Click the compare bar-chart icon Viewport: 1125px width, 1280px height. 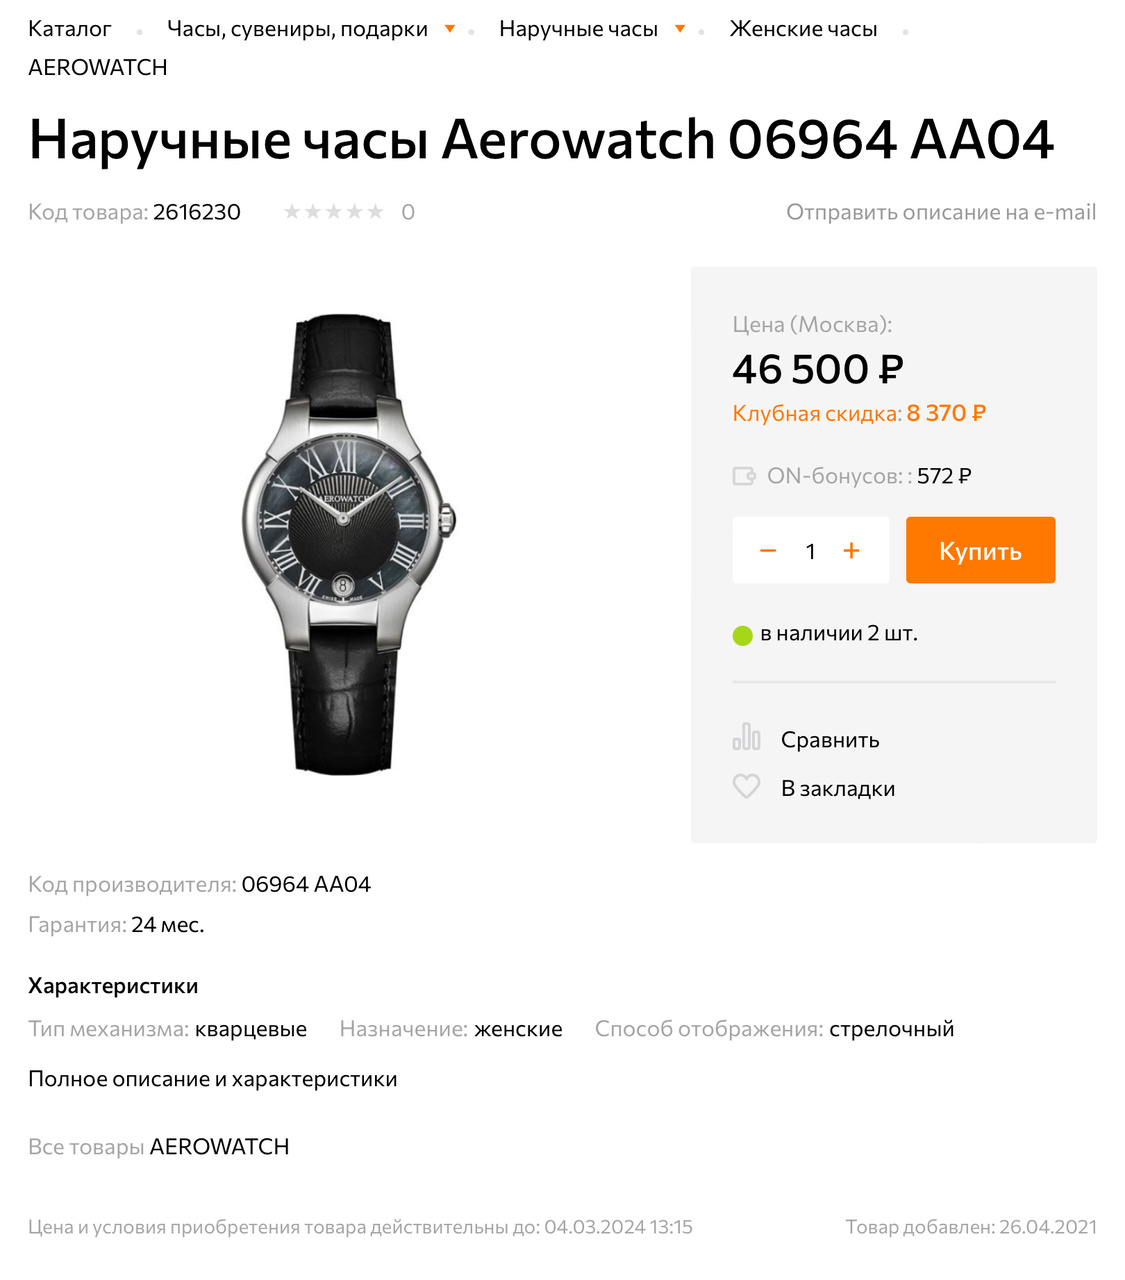(x=746, y=737)
